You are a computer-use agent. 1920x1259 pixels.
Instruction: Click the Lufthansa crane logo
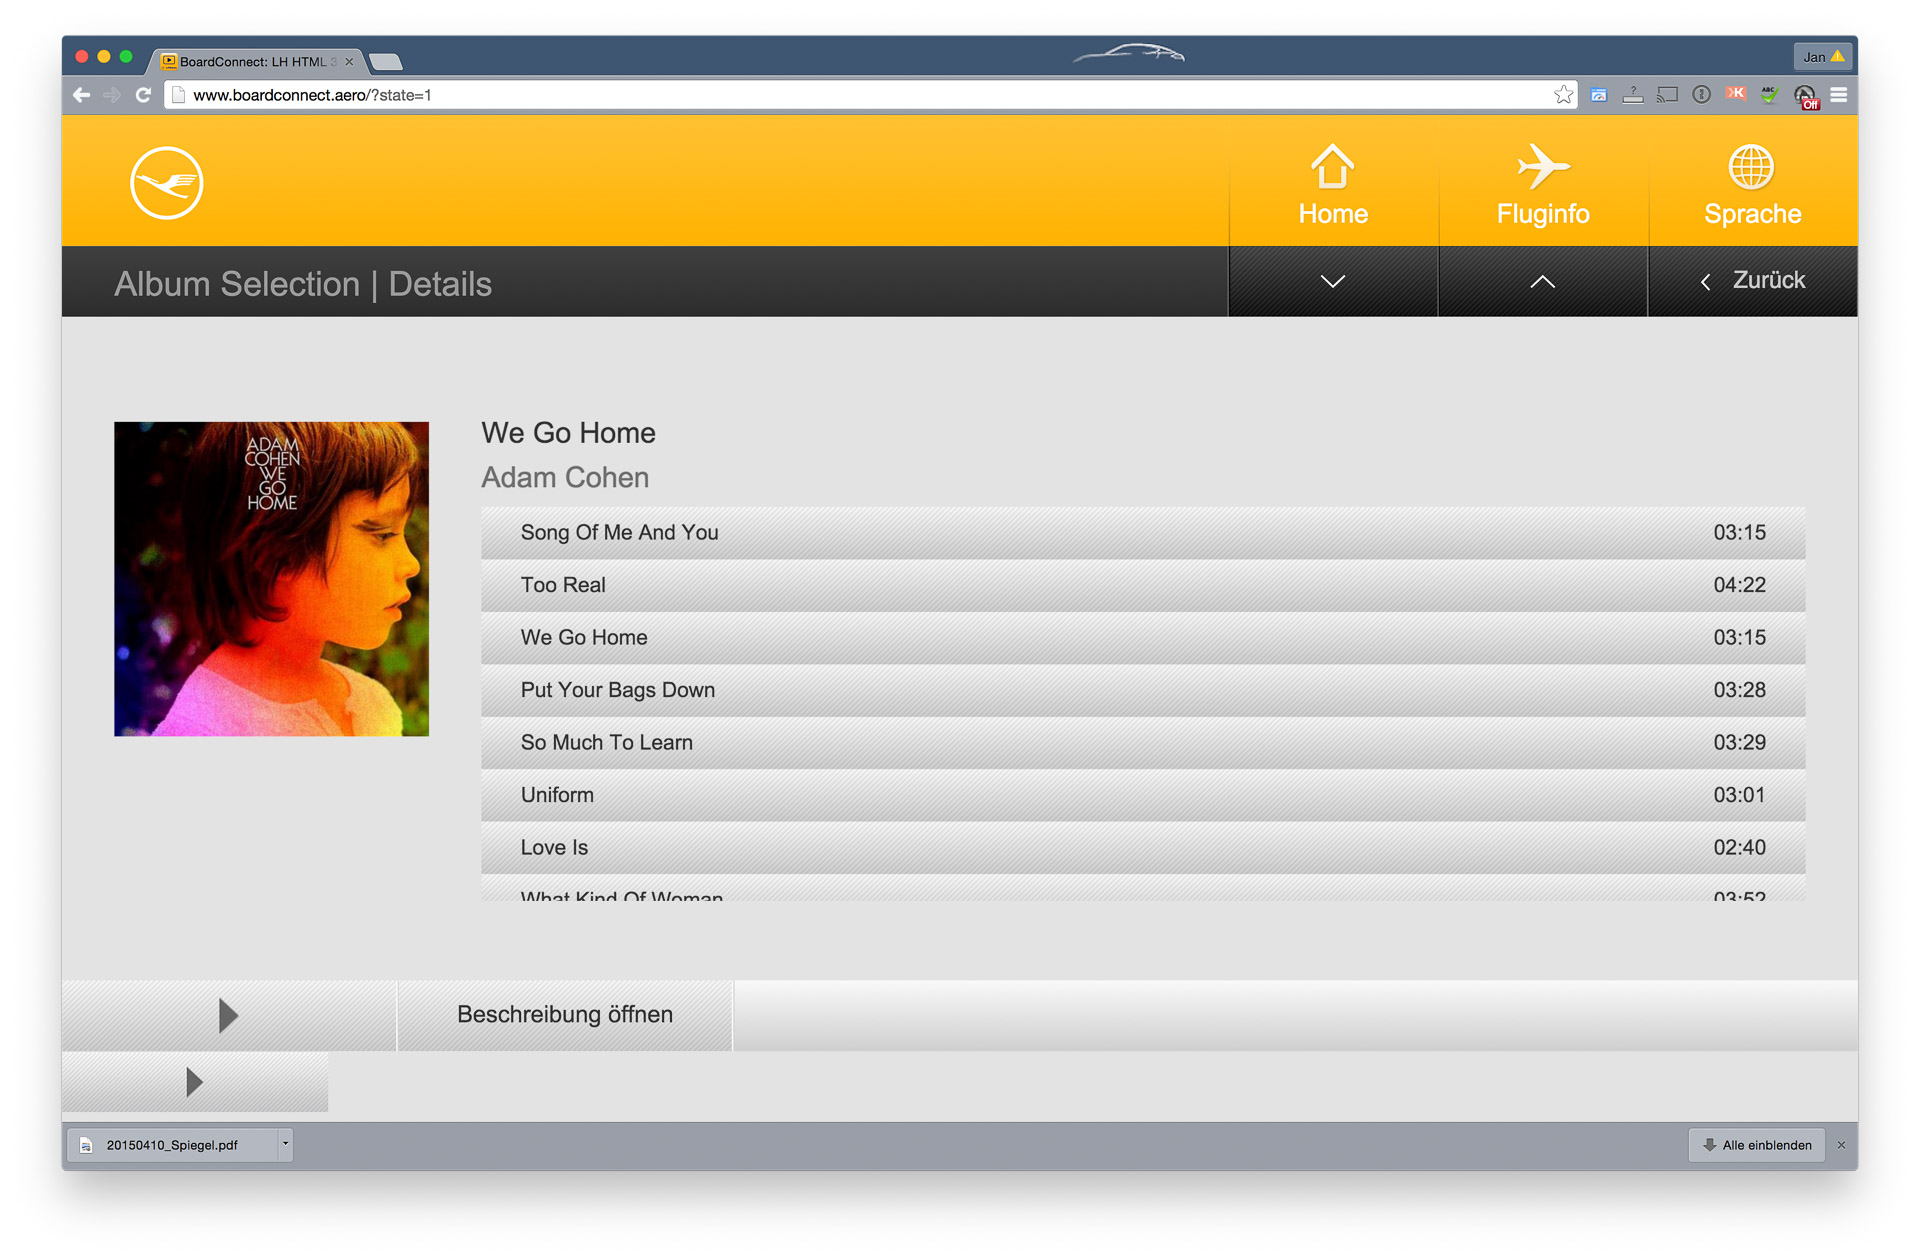[x=167, y=183]
